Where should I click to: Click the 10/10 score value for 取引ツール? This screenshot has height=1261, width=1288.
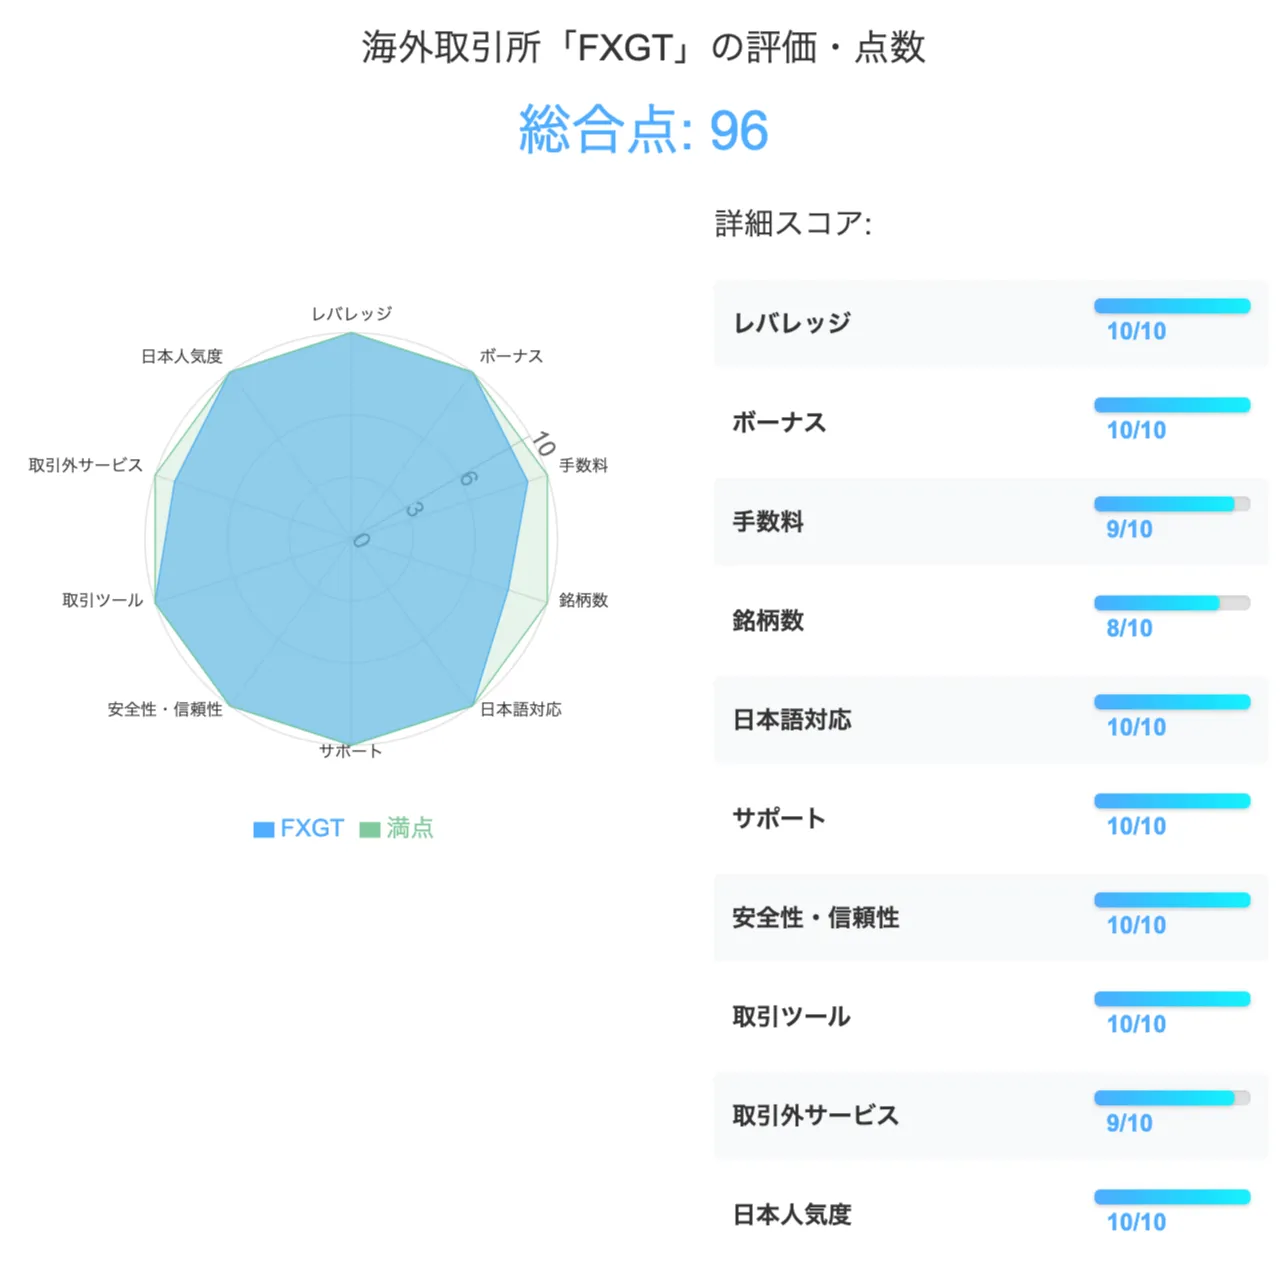(1136, 1024)
